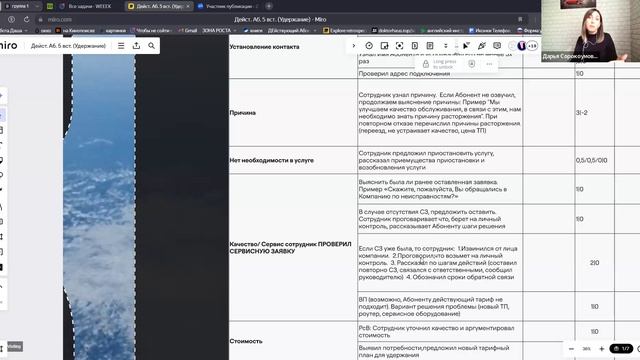Open the comments icon in the top toolbar
The height and width of the screenshot is (360, 640).
(x=497, y=46)
